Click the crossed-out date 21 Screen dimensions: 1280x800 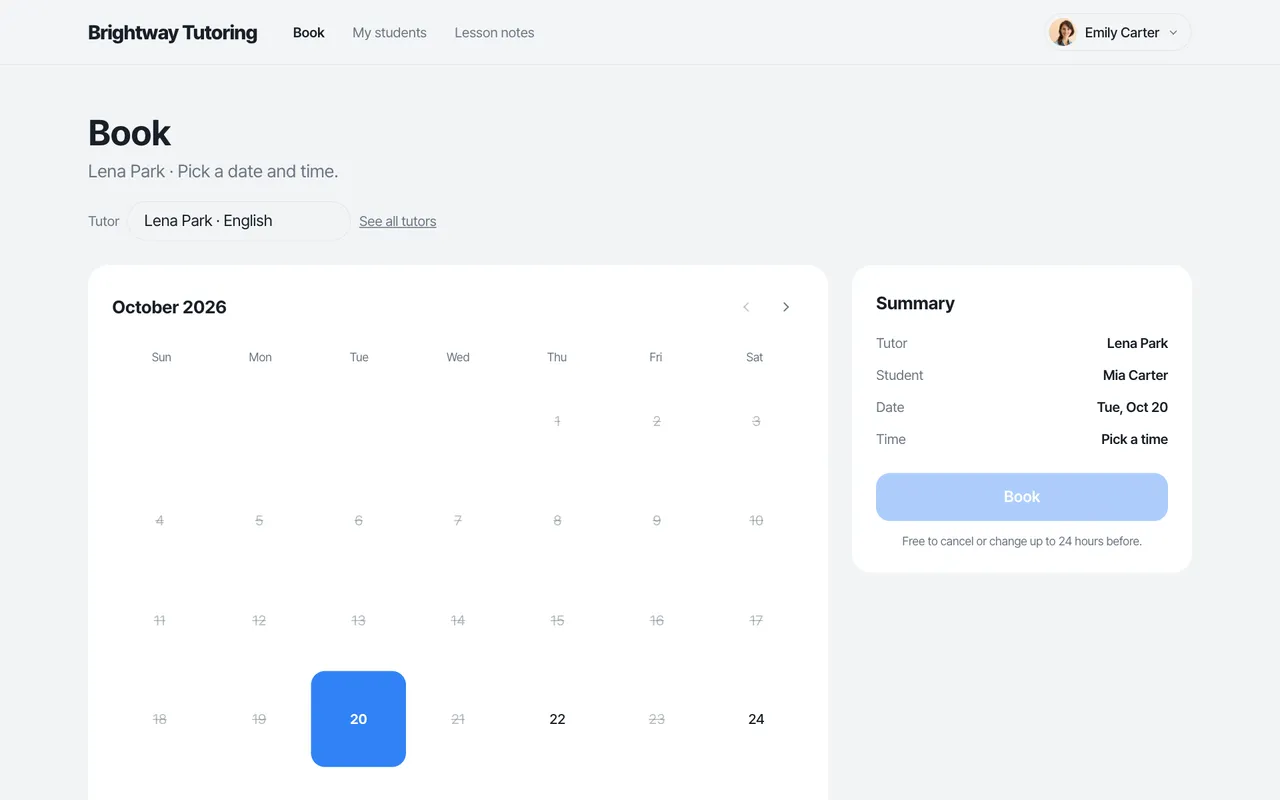tap(458, 719)
